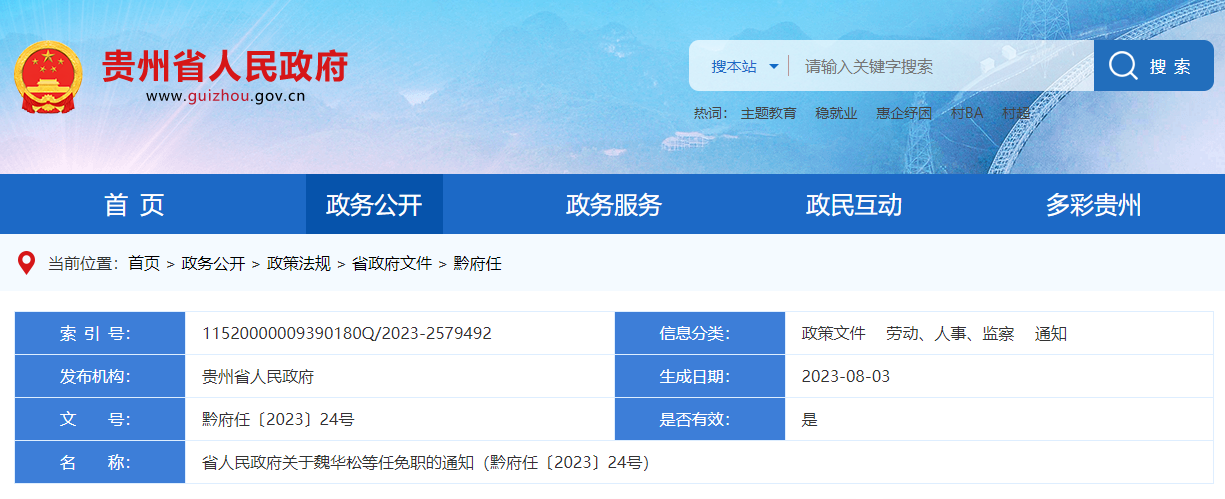Click breadcrumb link 政策法规
This screenshot has width=1225, height=499.
click(298, 263)
